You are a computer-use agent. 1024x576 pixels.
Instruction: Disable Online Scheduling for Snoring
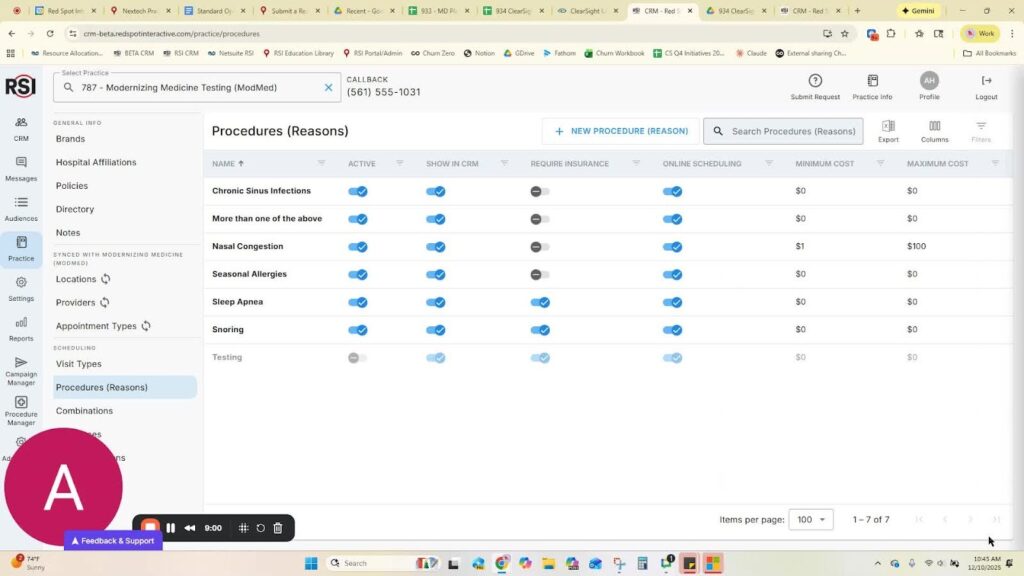(x=672, y=329)
